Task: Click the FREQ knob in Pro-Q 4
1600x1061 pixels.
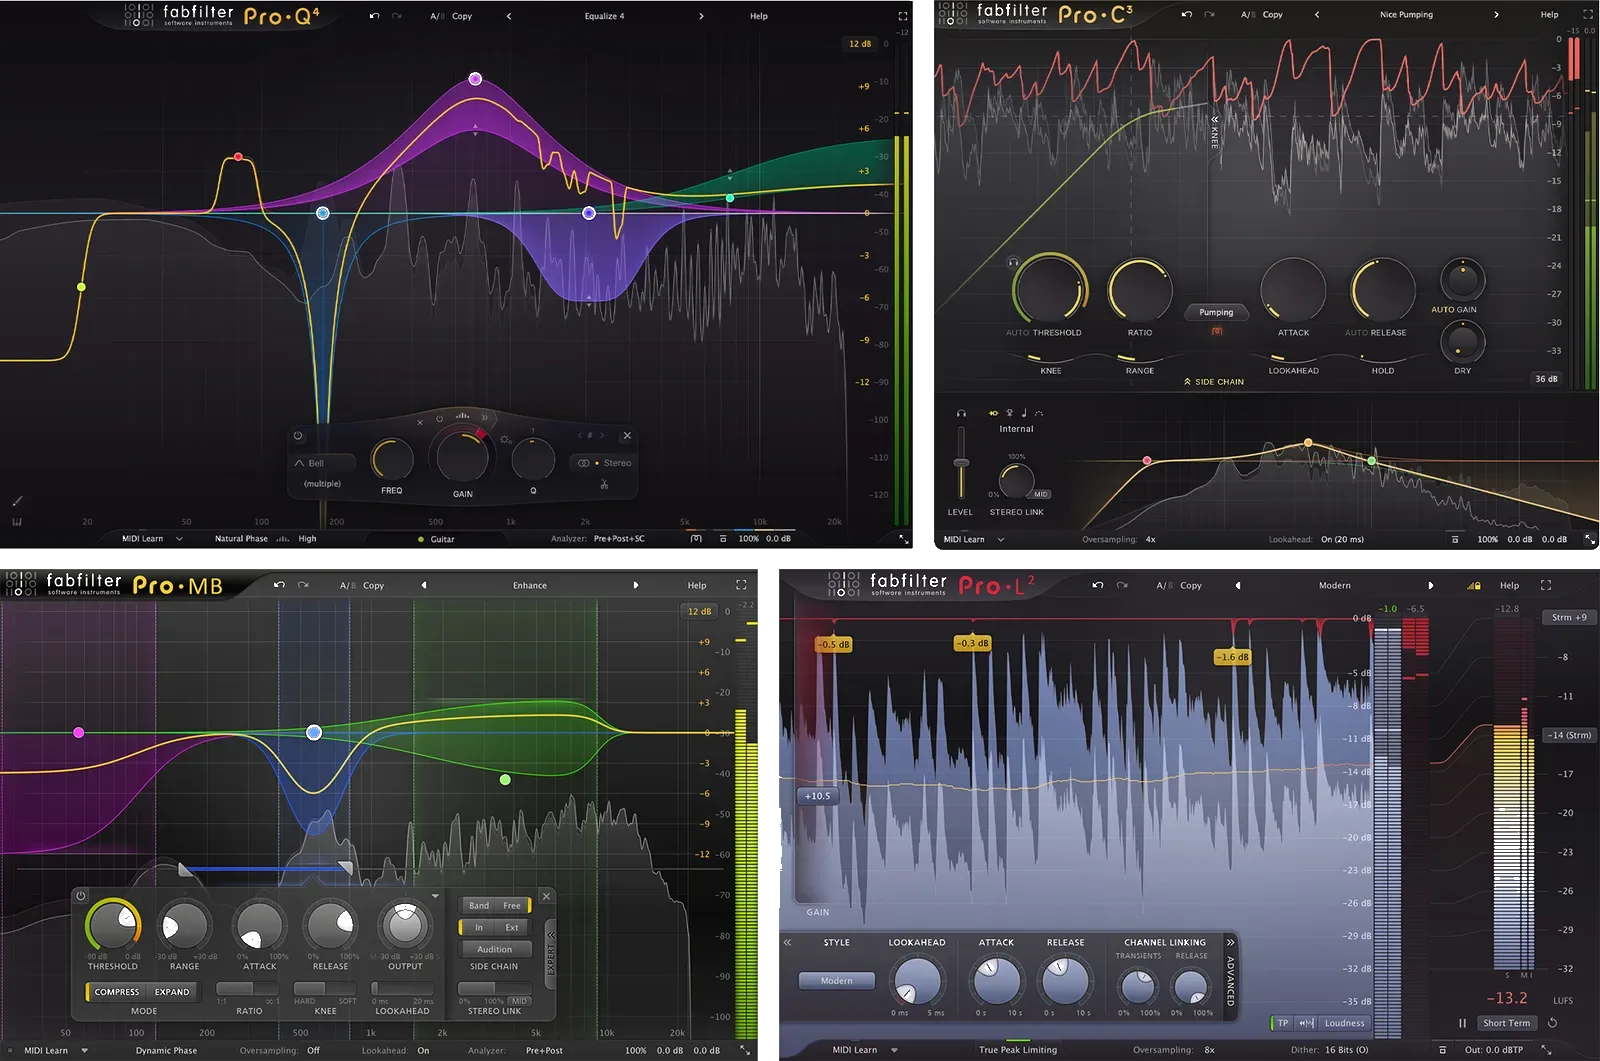Action: pos(392,459)
